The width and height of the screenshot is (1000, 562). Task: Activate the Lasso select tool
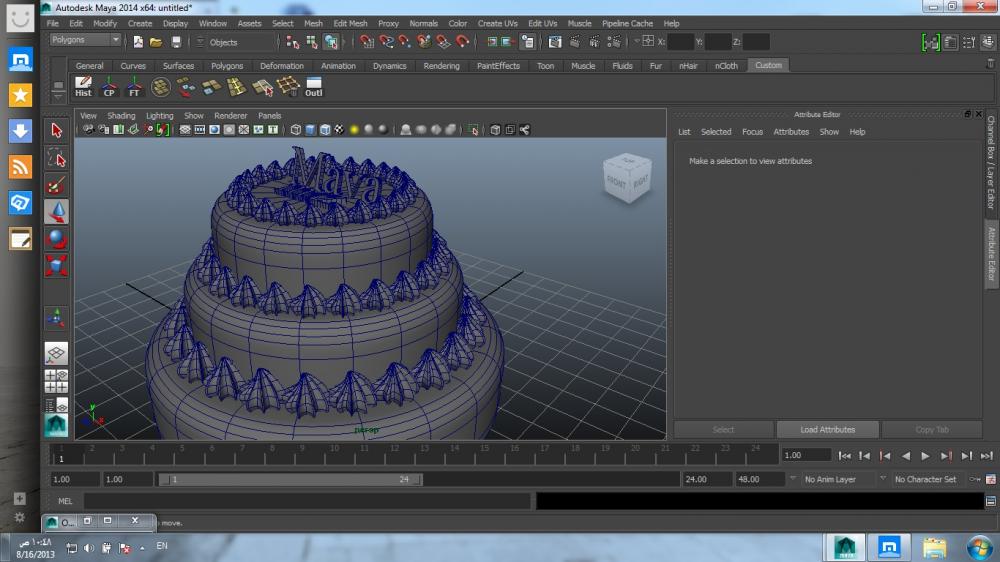coord(57,158)
